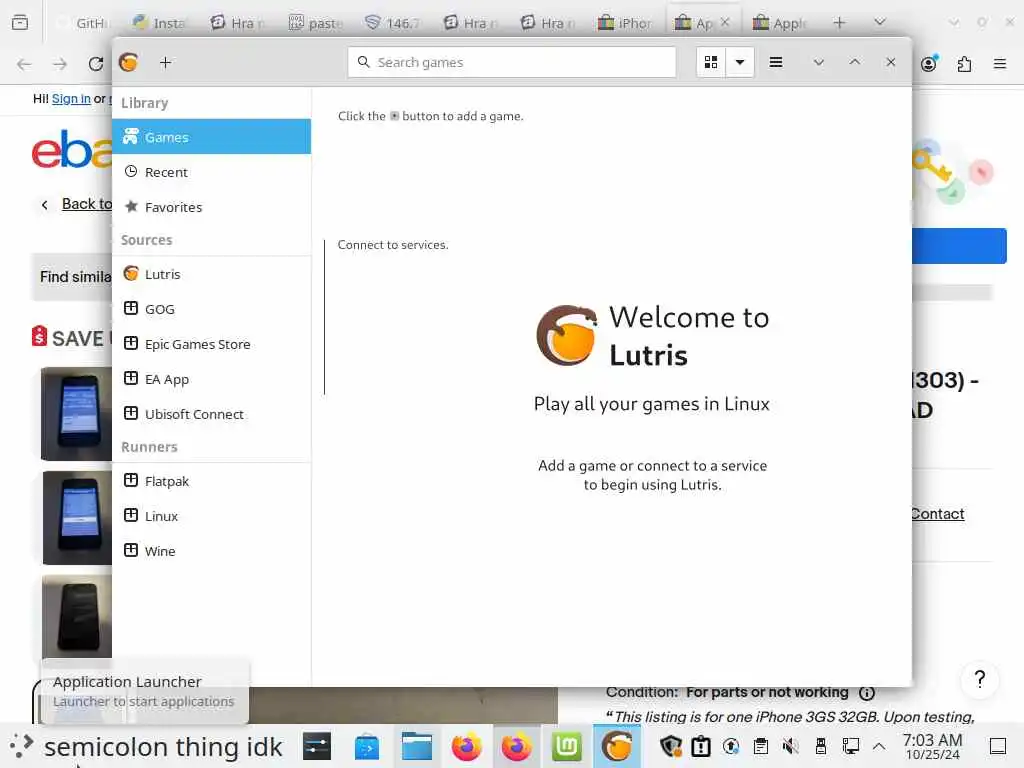Screen dimensions: 1024x768
Task: Click the Back to link on eBay
Action: (87, 204)
